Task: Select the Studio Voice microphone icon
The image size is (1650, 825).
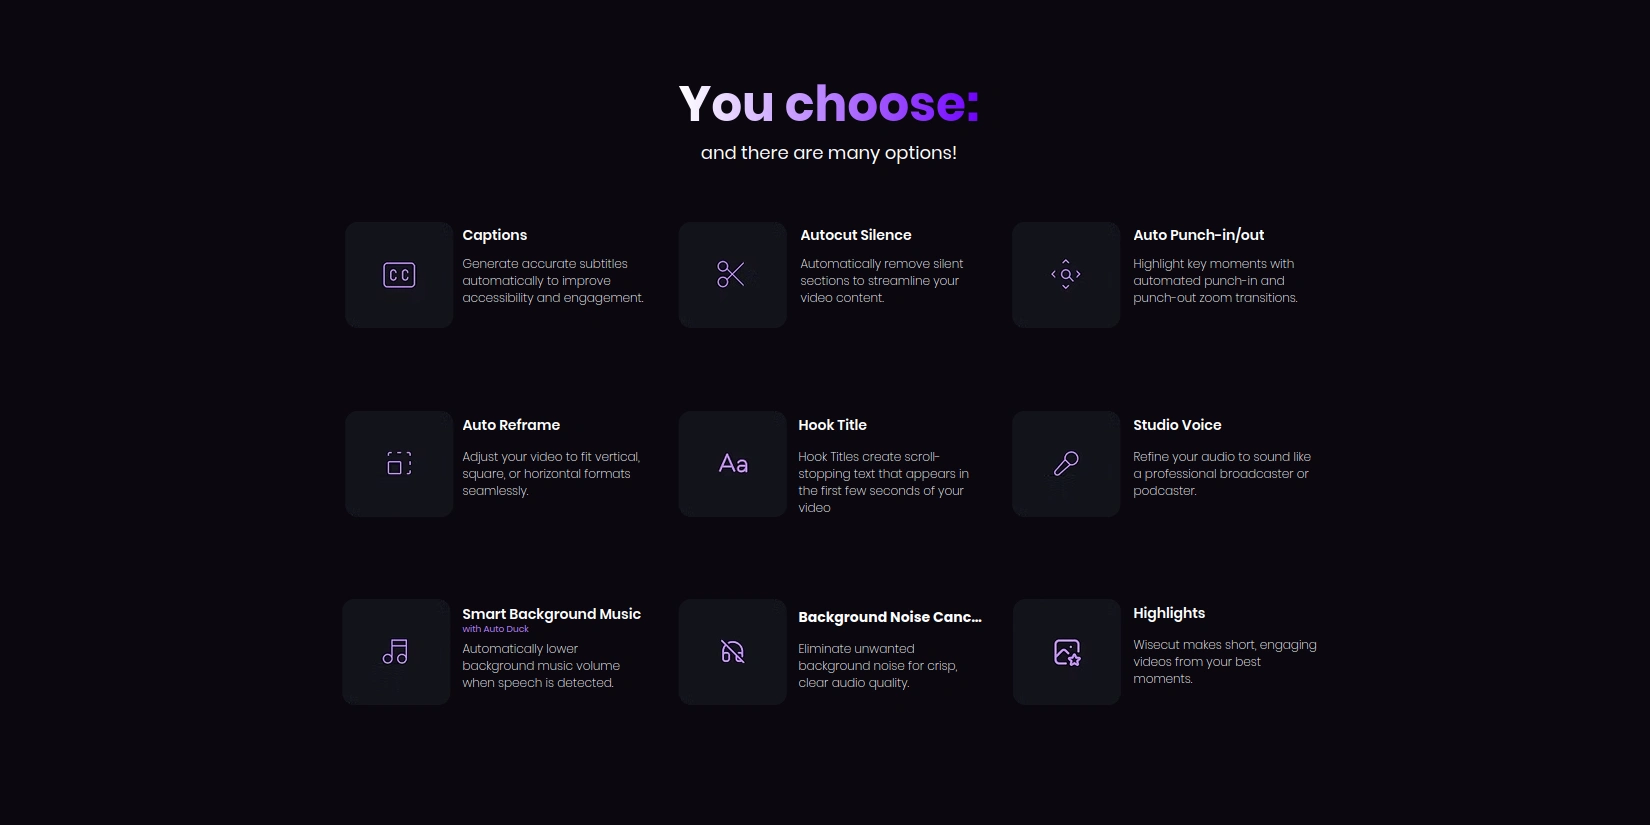Action: coord(1065,463)
